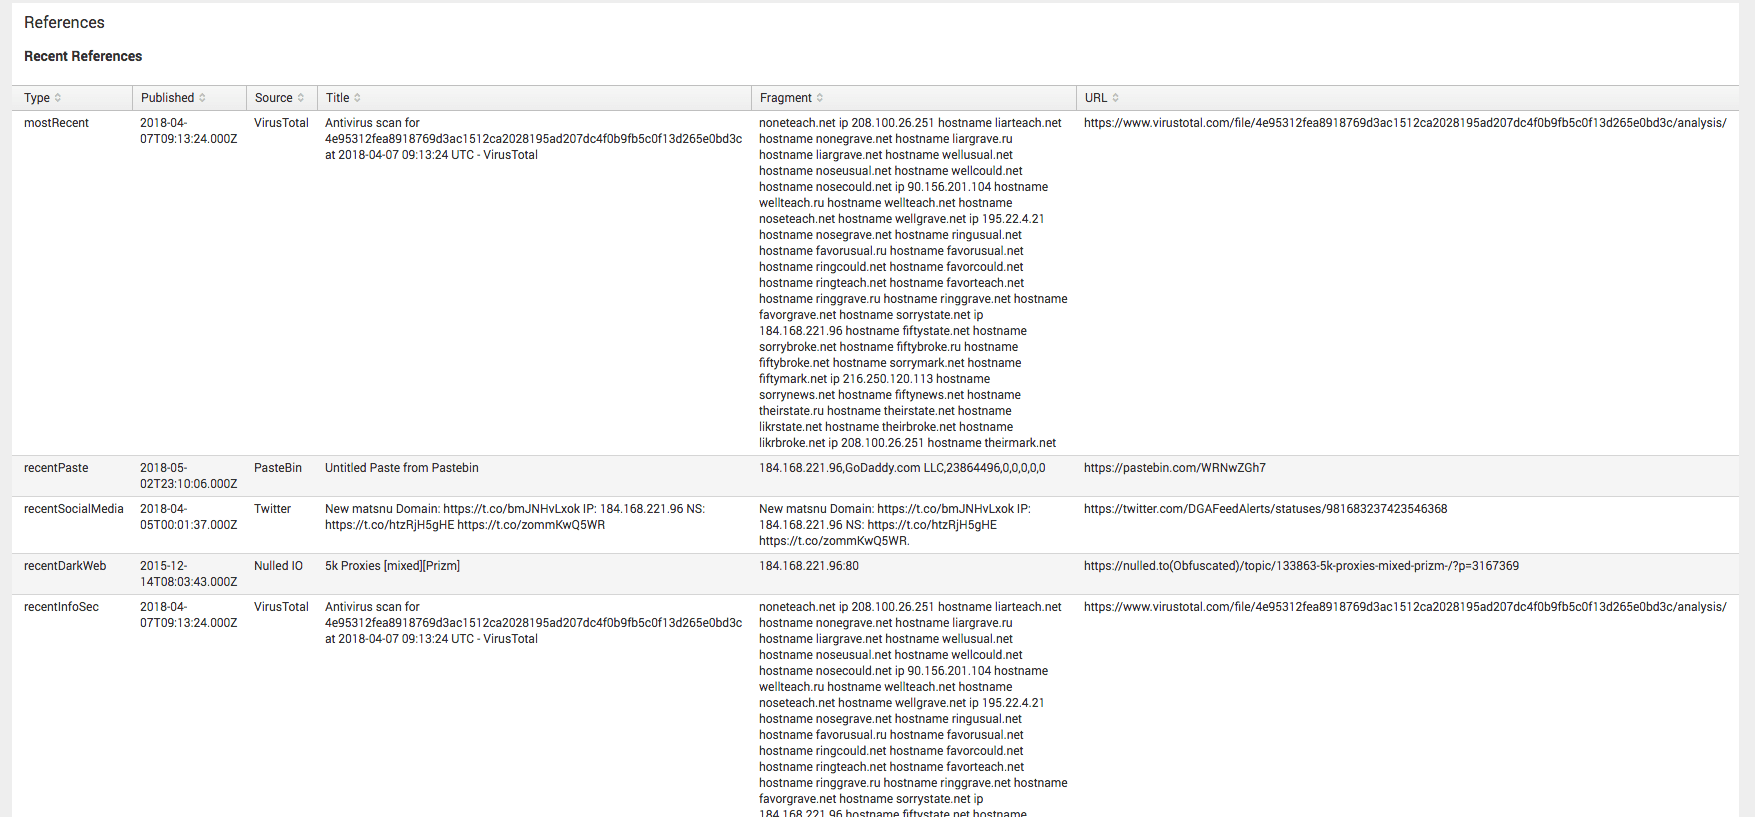Click the hostname fragment in recentInfoSec row
The image size is (1755, 817).
coord(913,710)
